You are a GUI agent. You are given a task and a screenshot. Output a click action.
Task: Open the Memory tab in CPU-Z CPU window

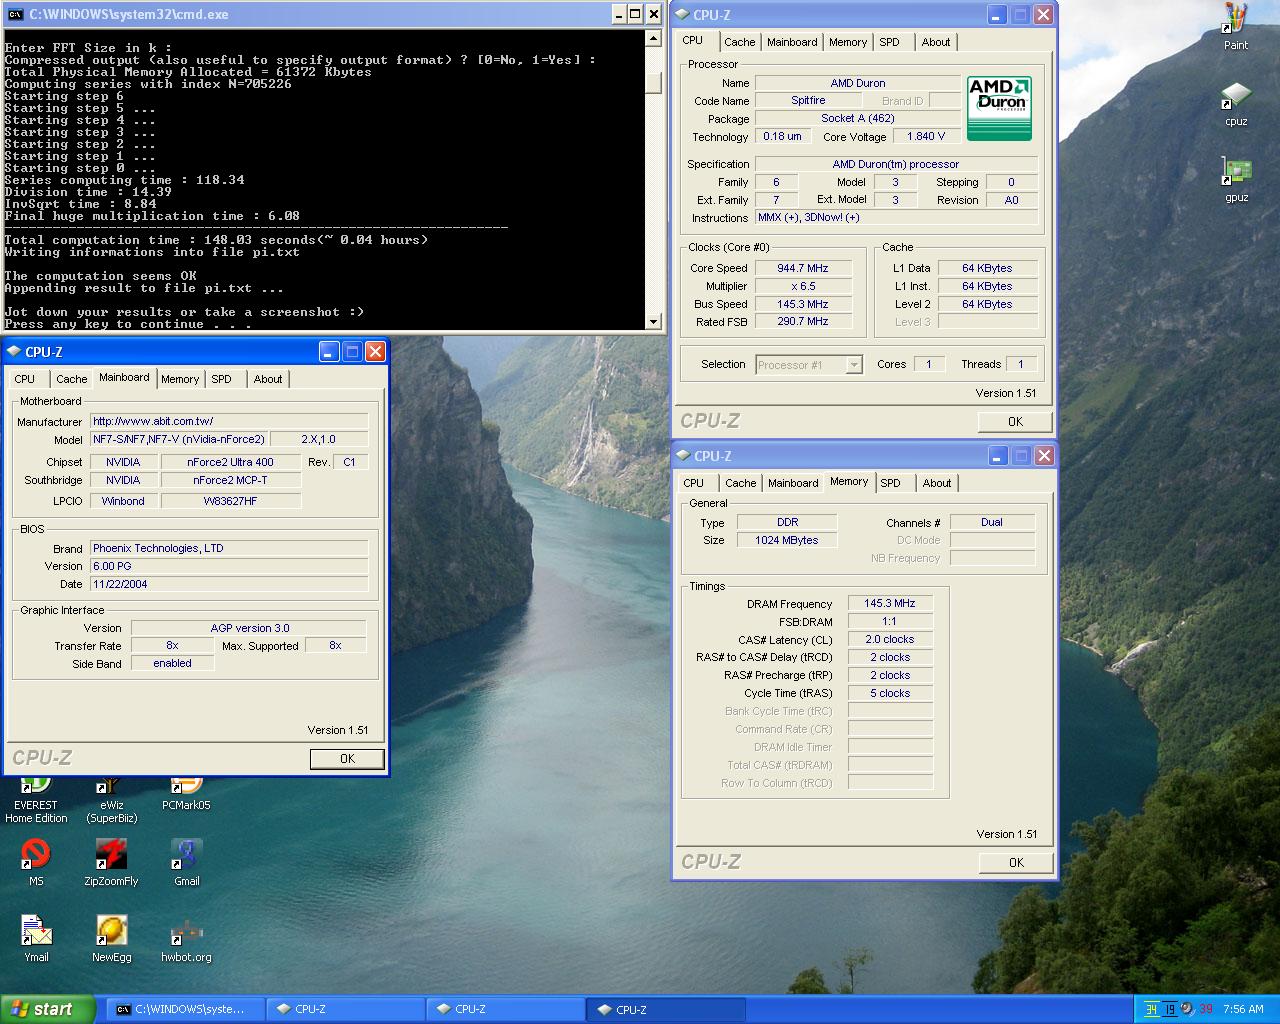pos(848,42)
